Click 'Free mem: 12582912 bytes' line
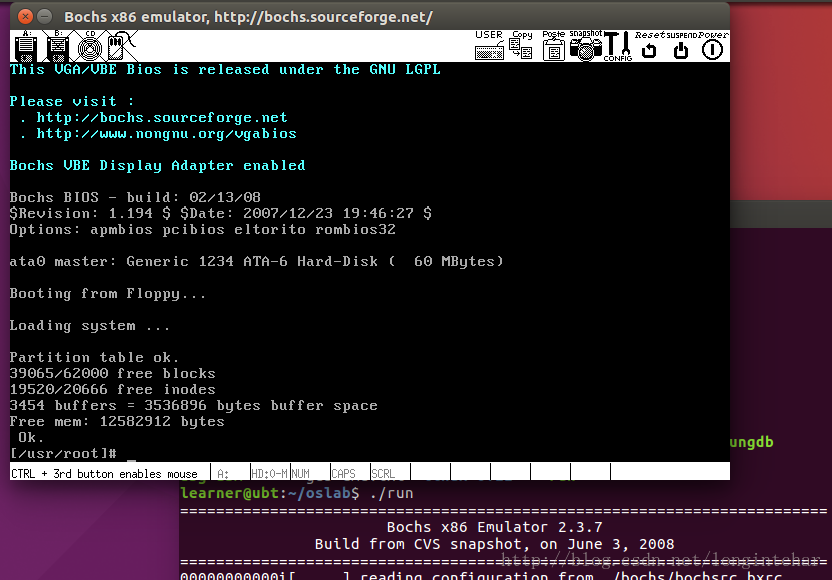 [117, 421]
